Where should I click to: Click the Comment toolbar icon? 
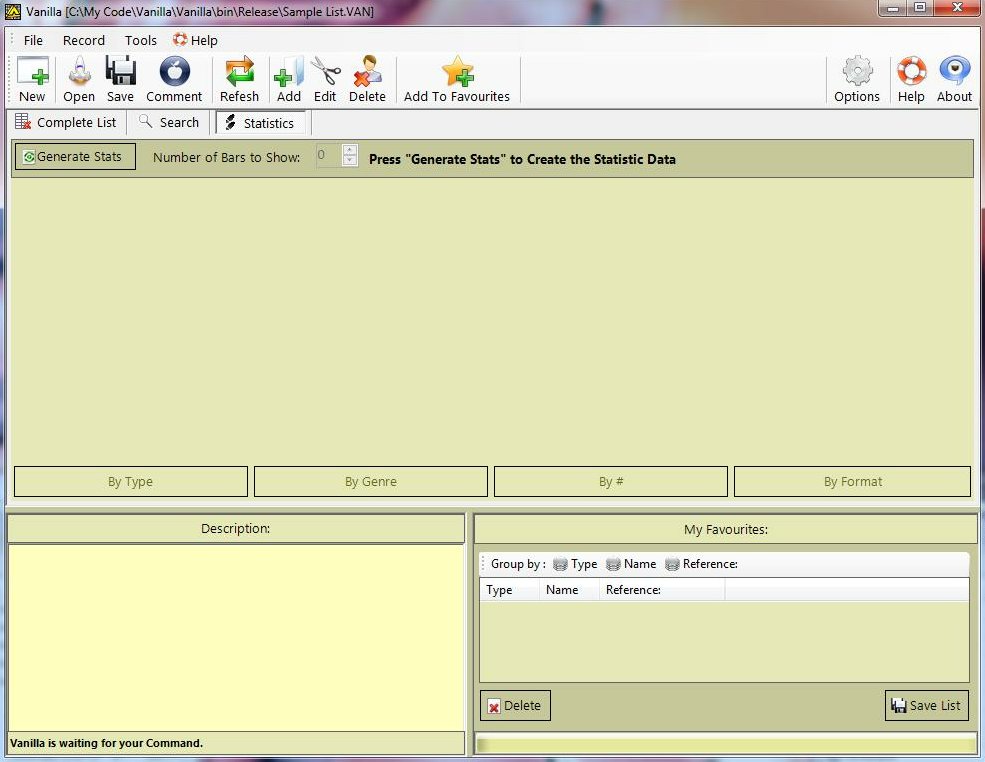[174, 73]
